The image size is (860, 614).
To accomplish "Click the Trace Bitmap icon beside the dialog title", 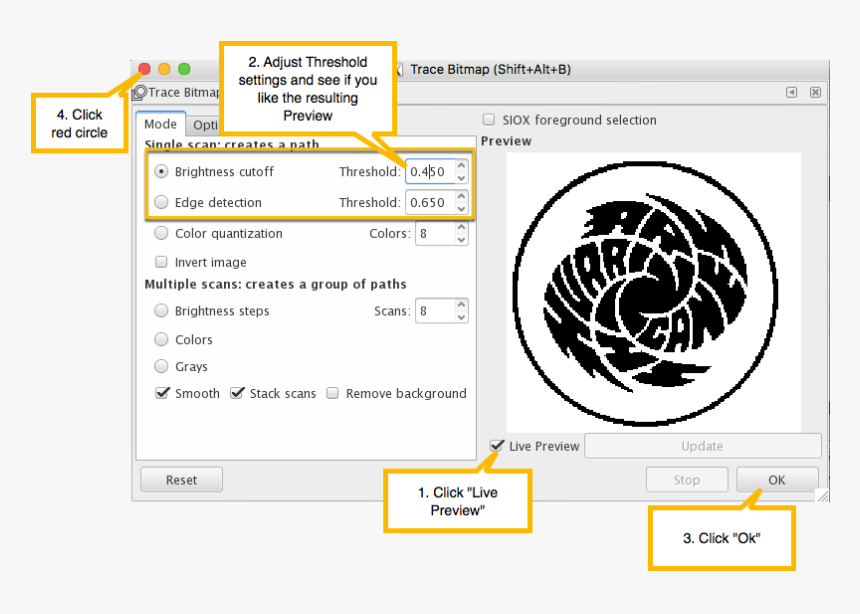I will pos(140,92).
